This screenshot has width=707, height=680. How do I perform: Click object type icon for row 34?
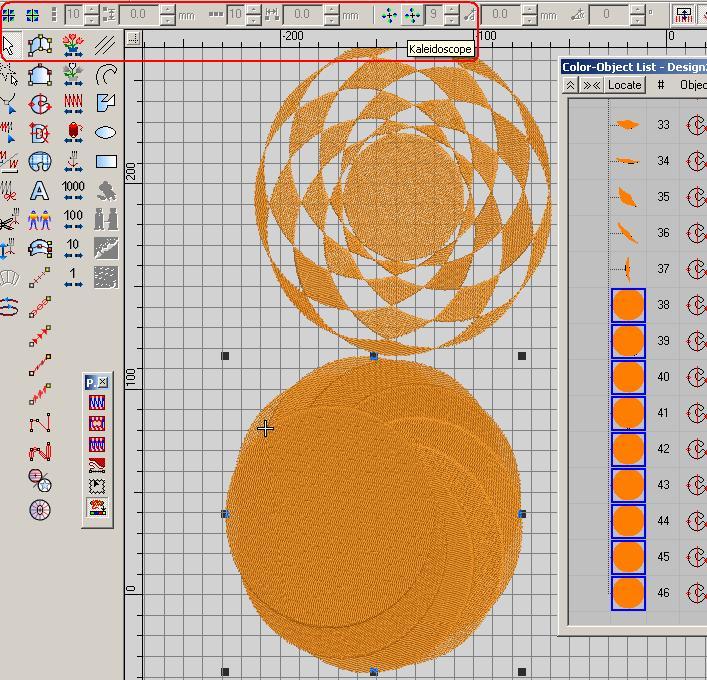pyautogui.click(x=696, y=161)
